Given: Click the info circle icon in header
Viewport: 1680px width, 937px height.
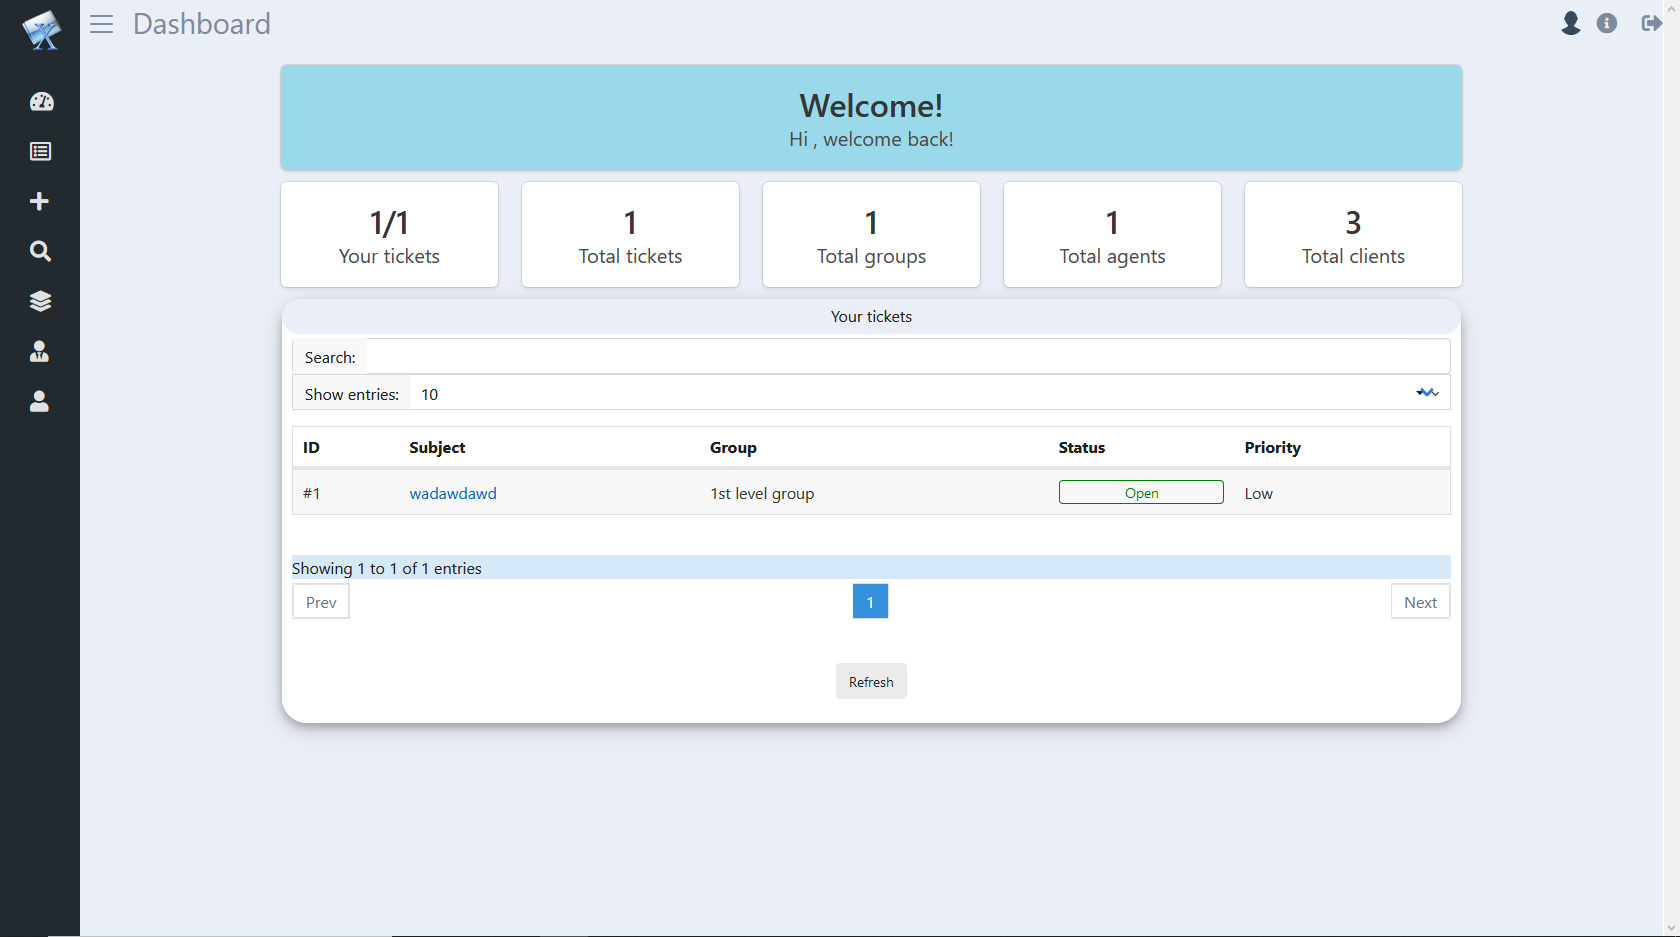Looking at the screenshot, I should [1607, 23].
